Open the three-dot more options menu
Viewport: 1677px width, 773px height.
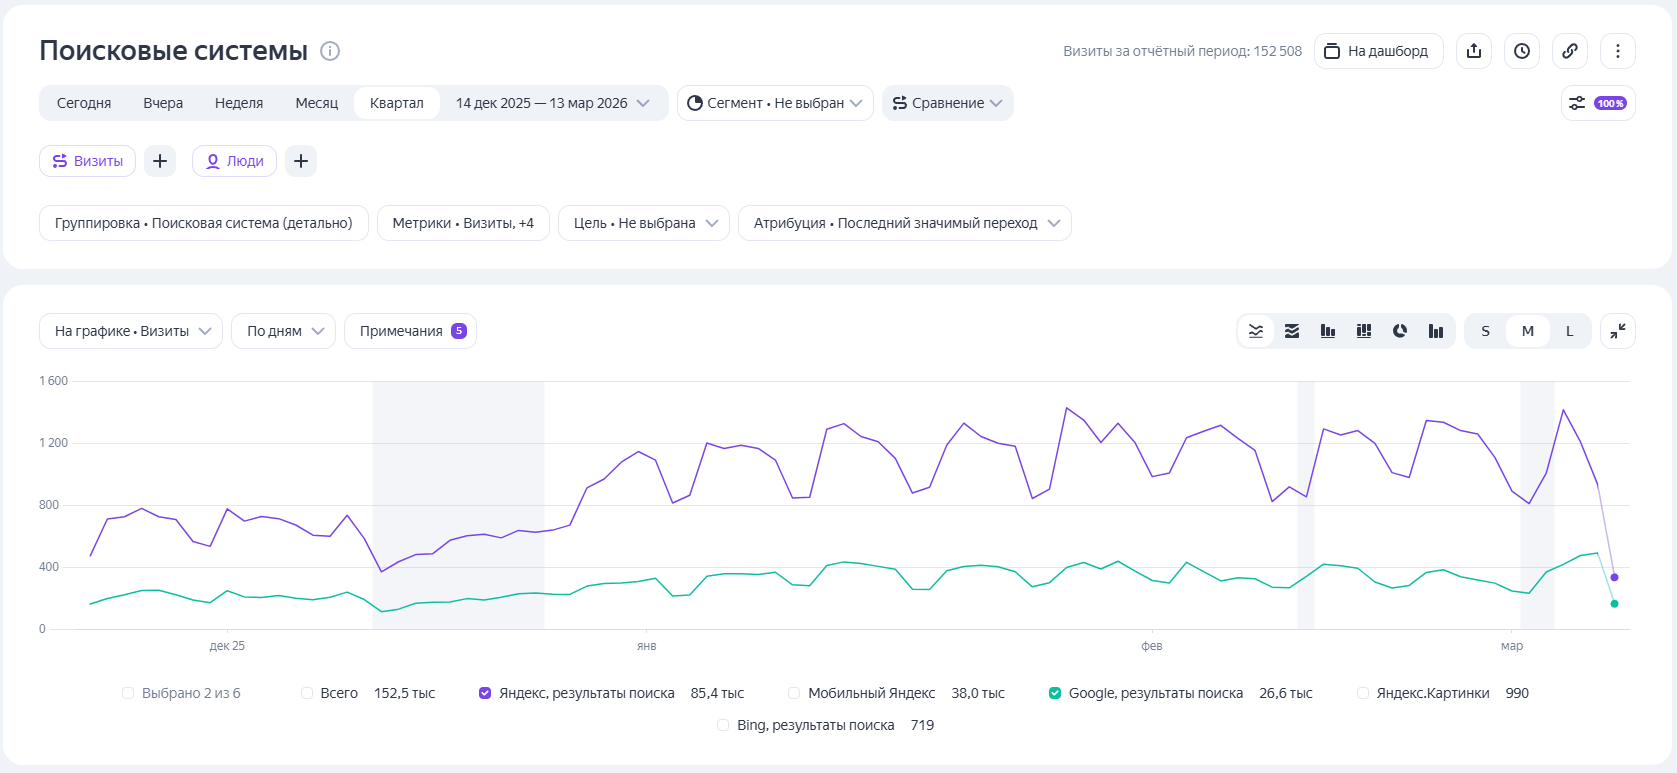pyautogui.click(x=1618, y=51)
